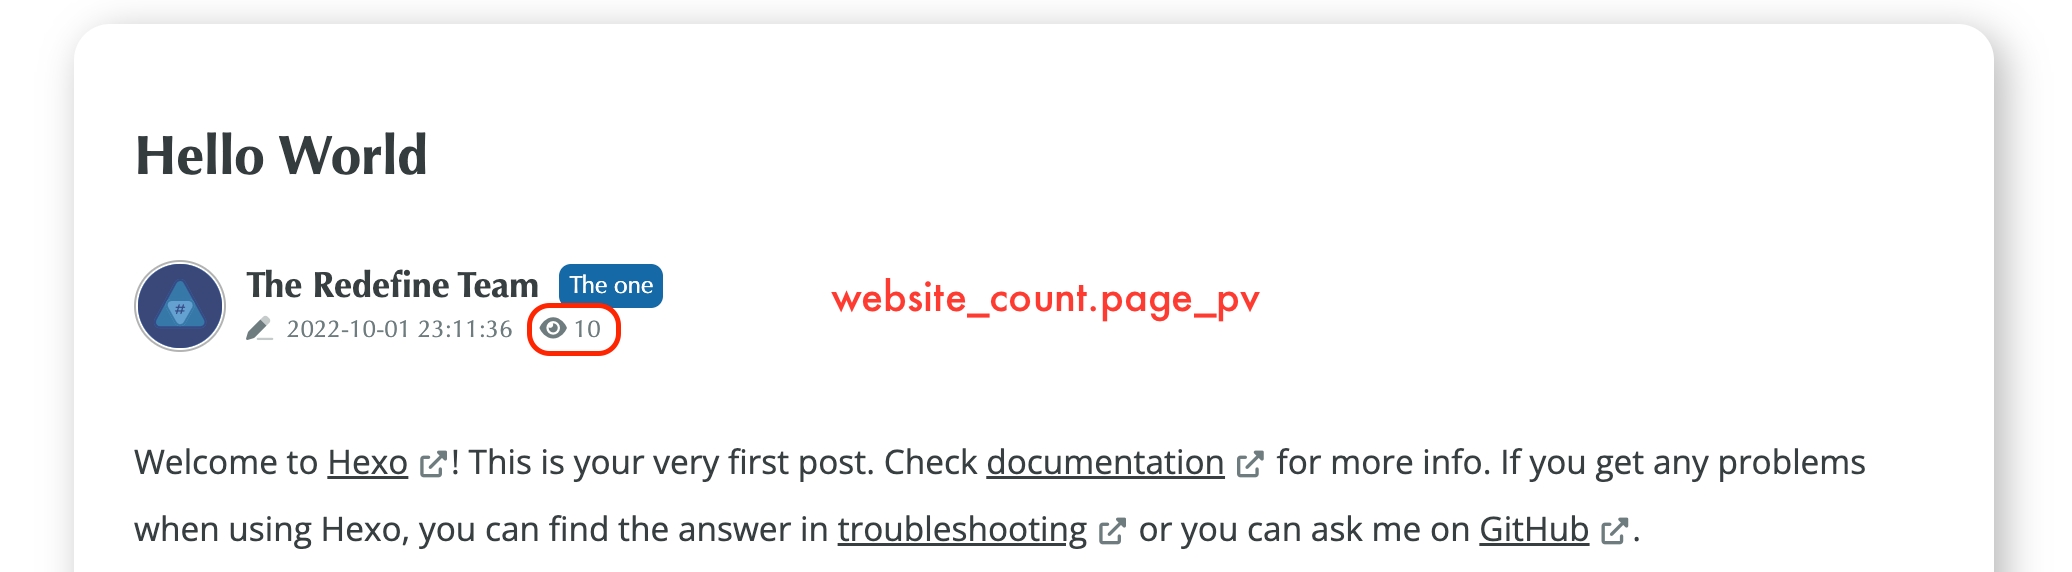Viewport: 2072px width, 572px height.
Task: Click the red outline around view counter
Action: pos(574,329)
